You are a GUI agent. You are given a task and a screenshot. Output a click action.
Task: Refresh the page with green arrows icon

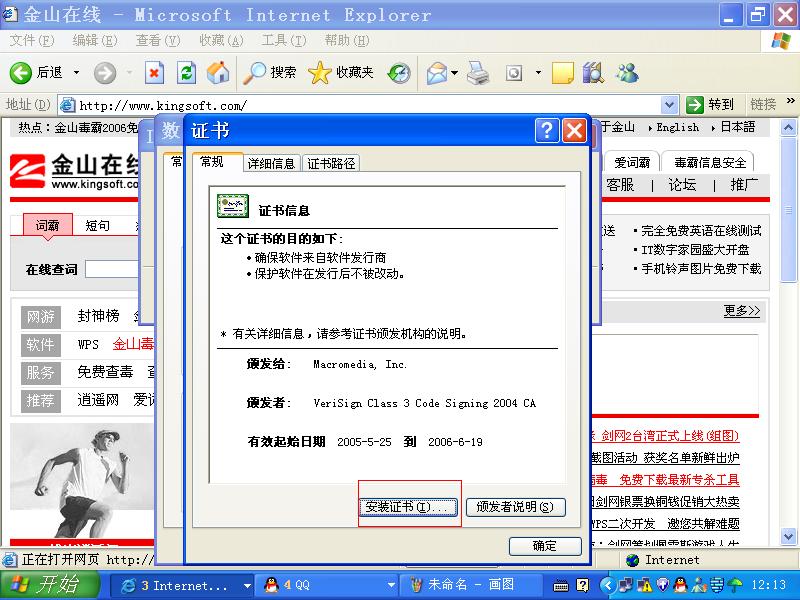click(x=186, y=73)
